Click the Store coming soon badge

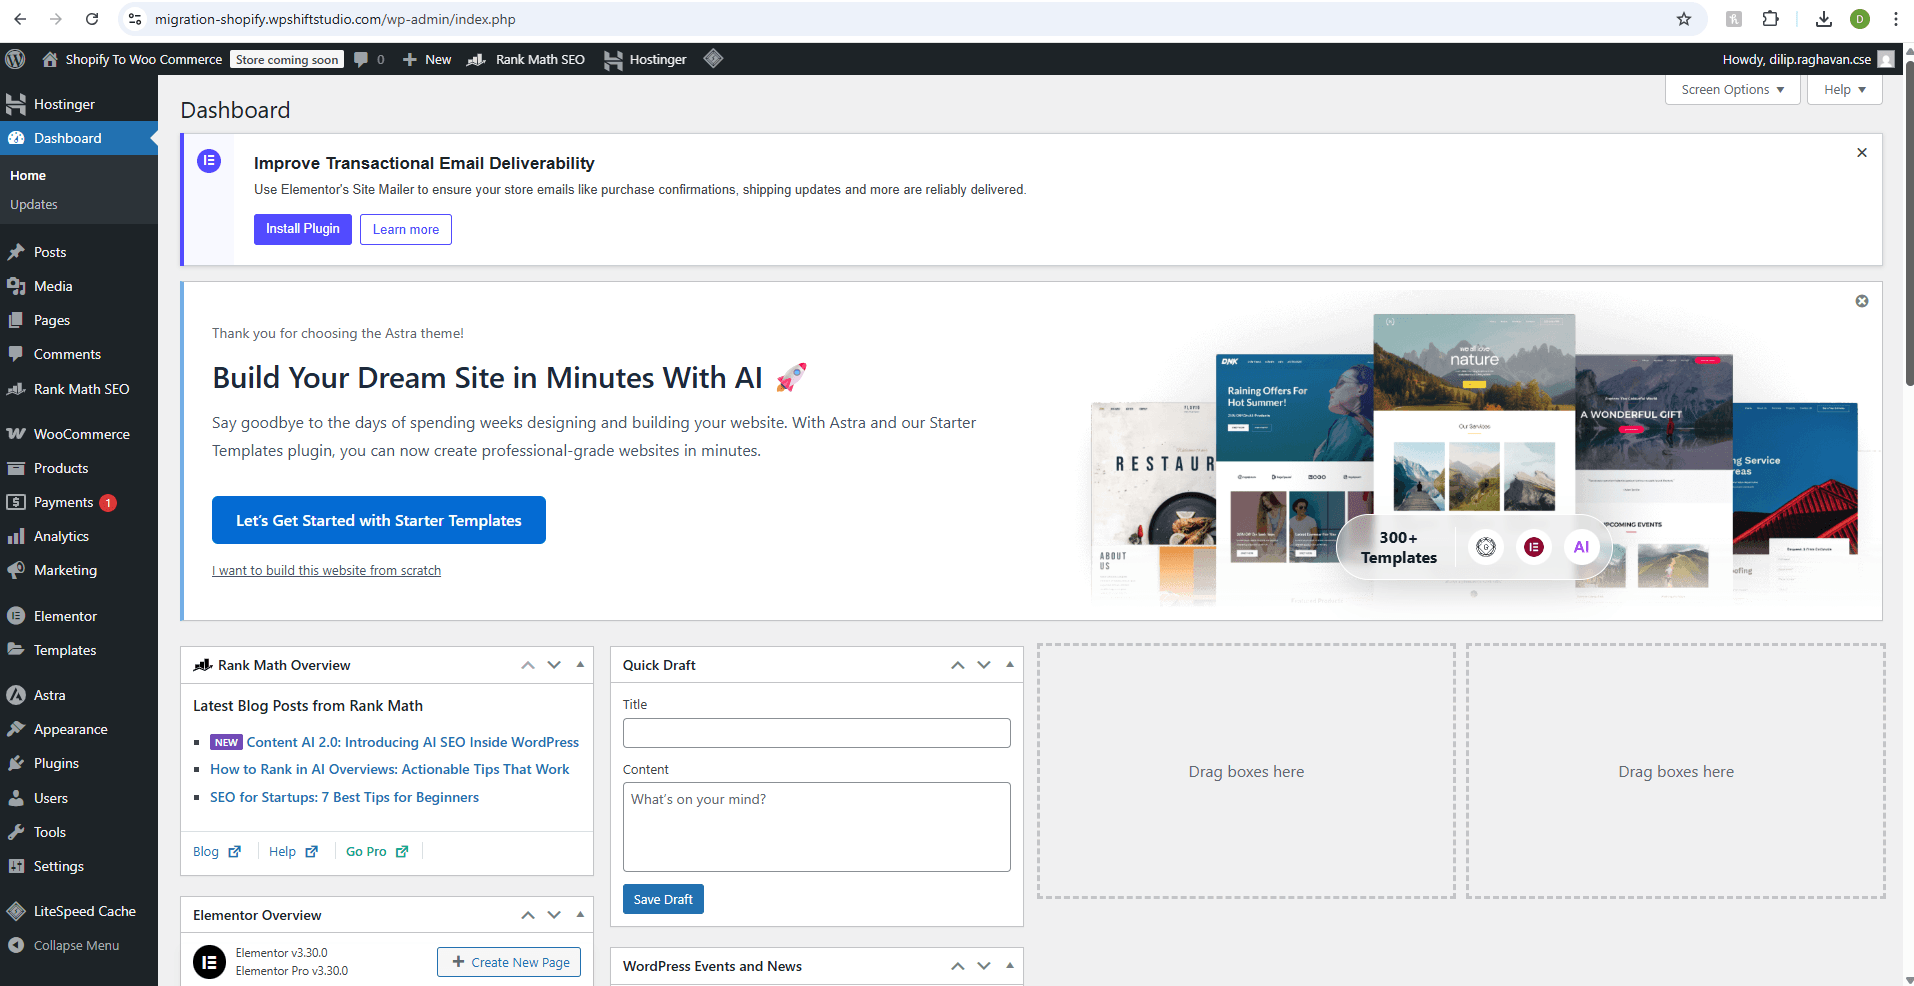tap(287, 60)
